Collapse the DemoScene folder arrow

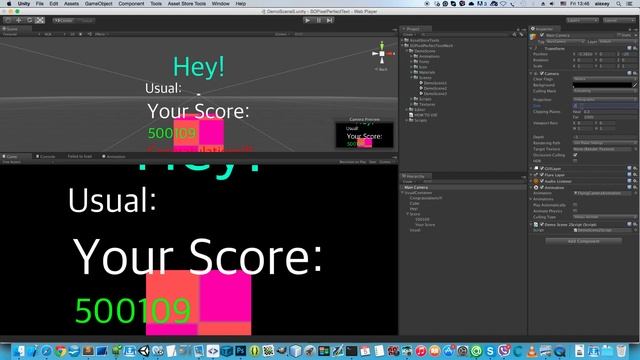pos(408,51)
